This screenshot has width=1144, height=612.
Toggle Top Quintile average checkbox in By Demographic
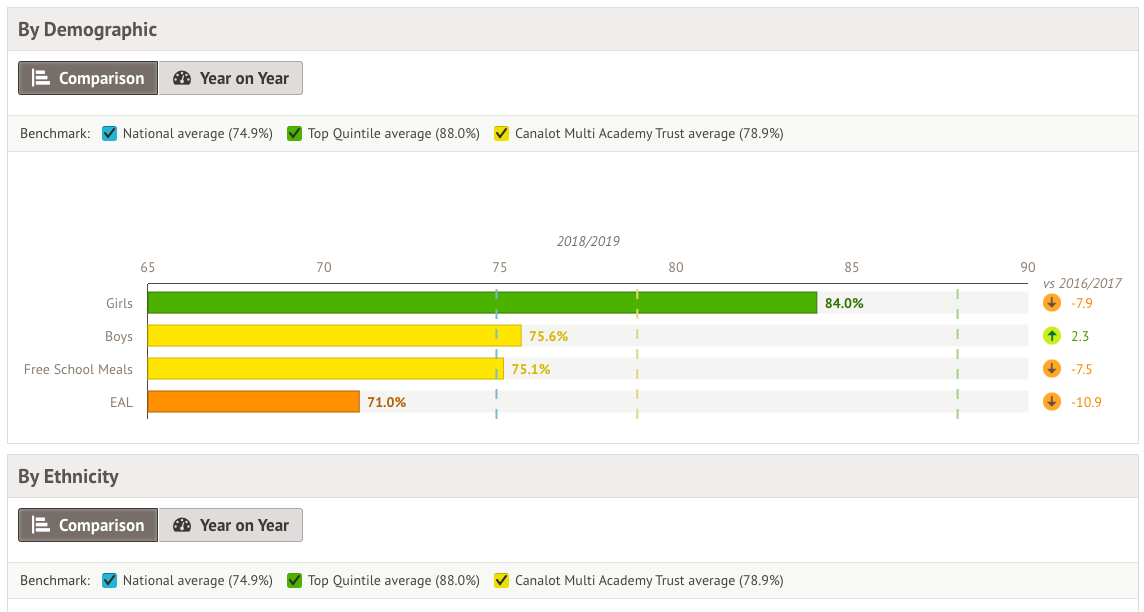point(295,133)
